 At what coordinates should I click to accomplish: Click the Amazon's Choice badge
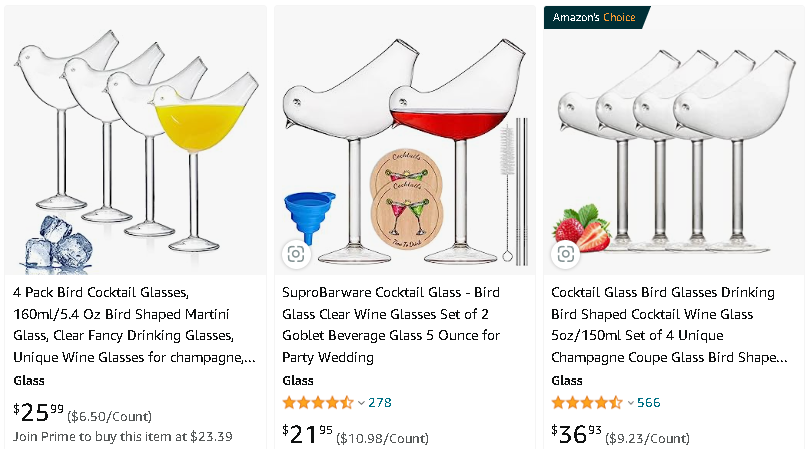tap(596, 17)
